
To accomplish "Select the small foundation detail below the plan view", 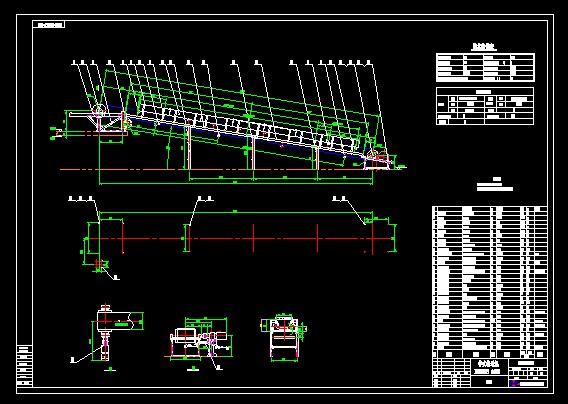I will point(98,265).
